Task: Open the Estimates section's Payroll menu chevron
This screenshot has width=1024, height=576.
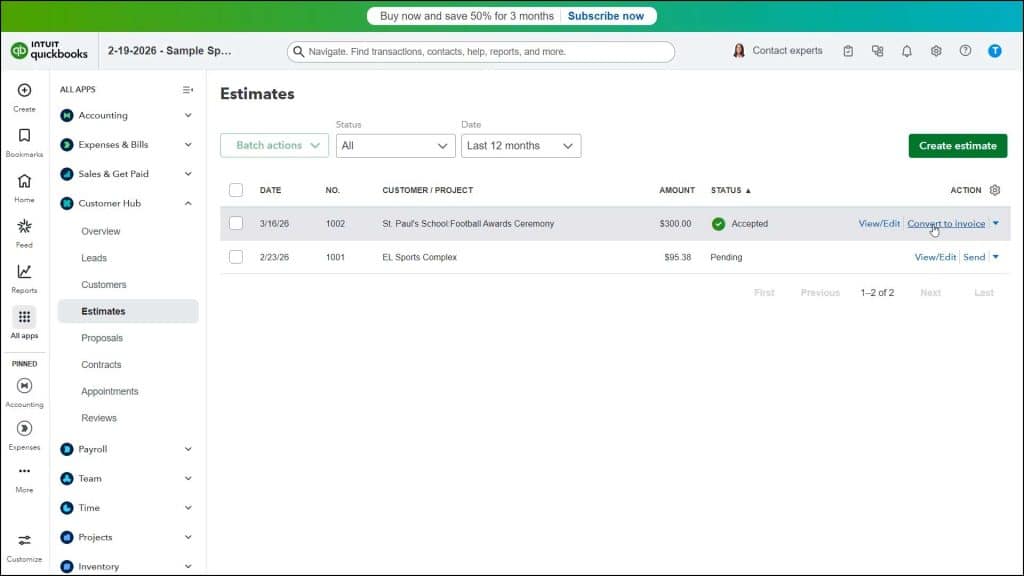Action: coord(187,449)
